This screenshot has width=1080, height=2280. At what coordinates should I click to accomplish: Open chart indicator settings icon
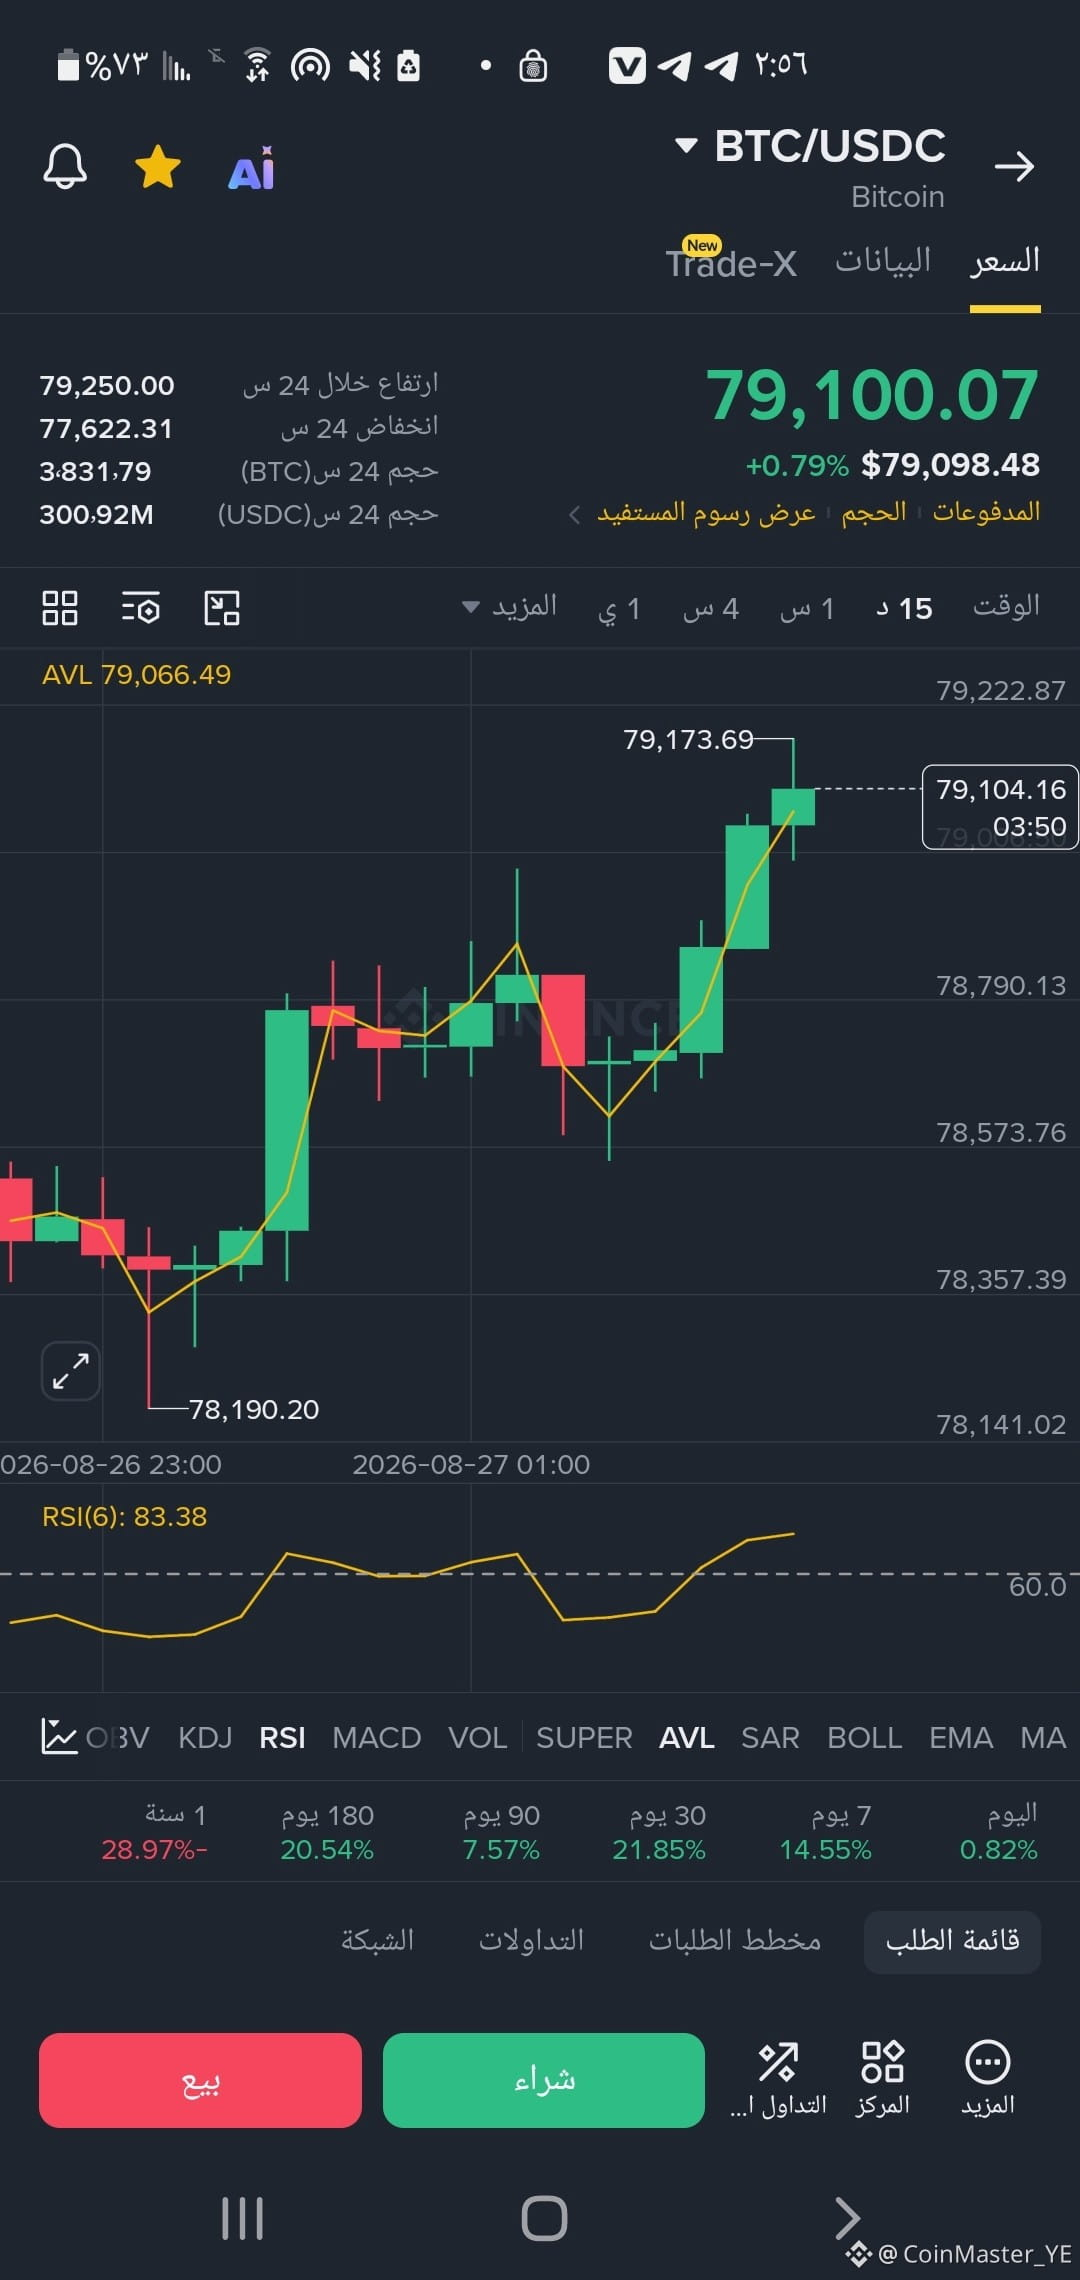click(141, 608)
